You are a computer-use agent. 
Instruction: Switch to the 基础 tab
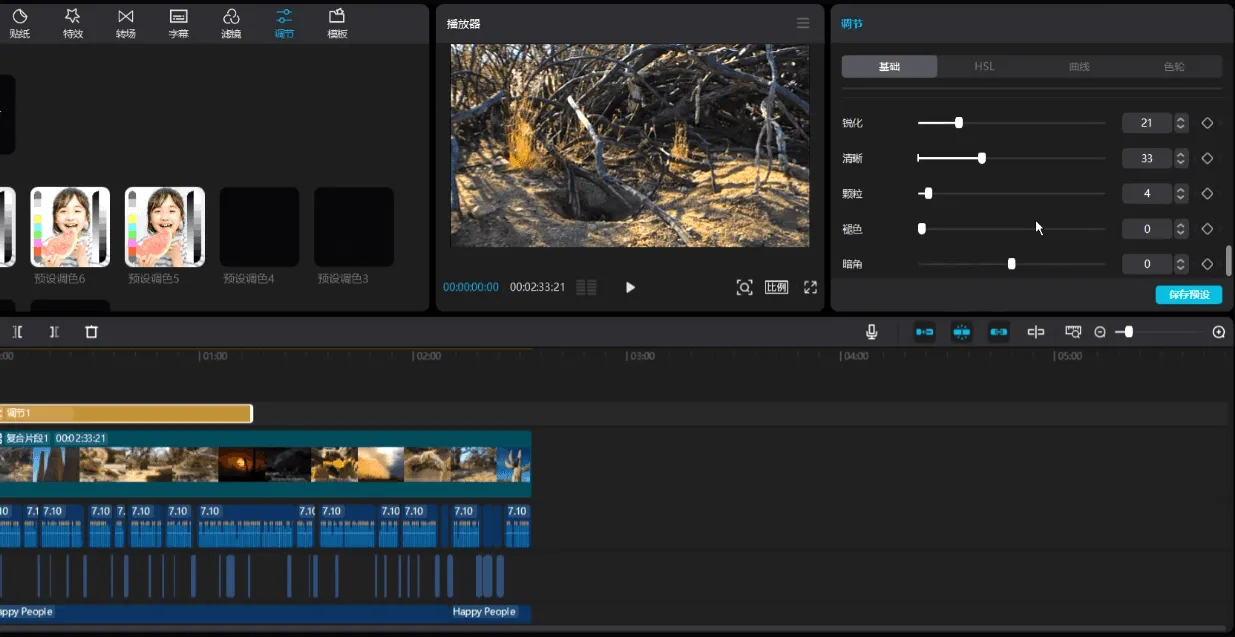click(889, 67)
